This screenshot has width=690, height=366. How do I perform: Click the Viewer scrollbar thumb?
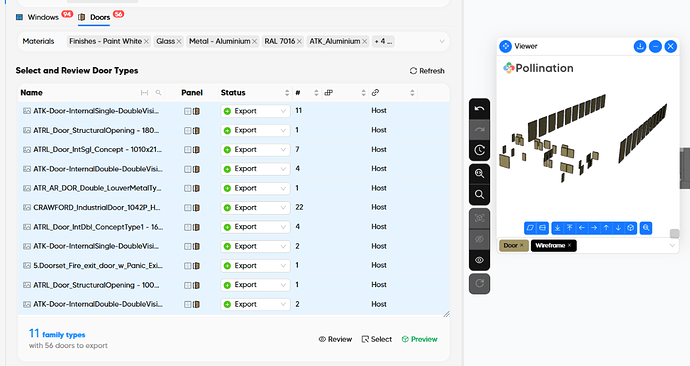click(x=674, y=233)
